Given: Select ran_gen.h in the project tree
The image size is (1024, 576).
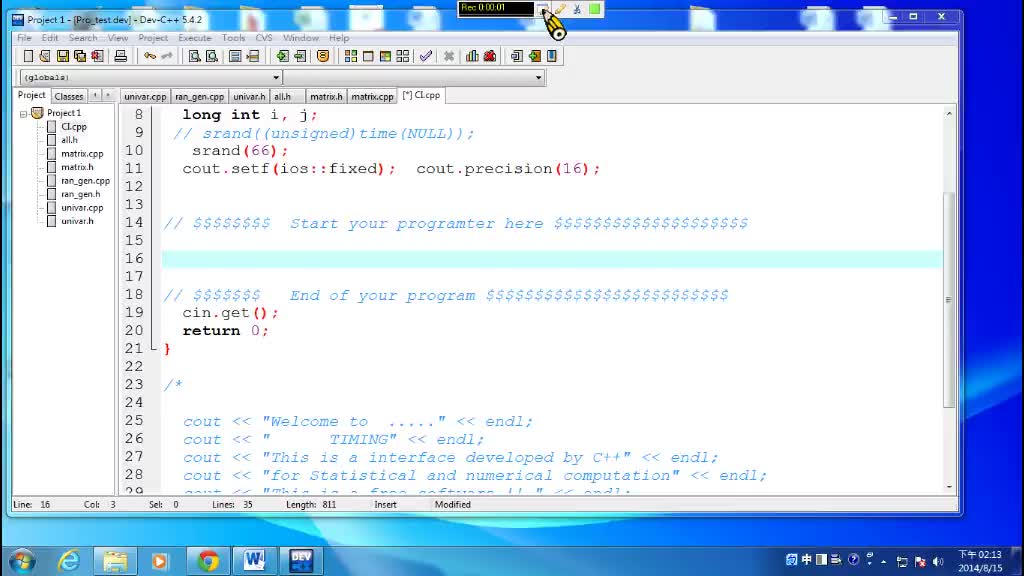Looking at the screenshot, I should 80,194.
